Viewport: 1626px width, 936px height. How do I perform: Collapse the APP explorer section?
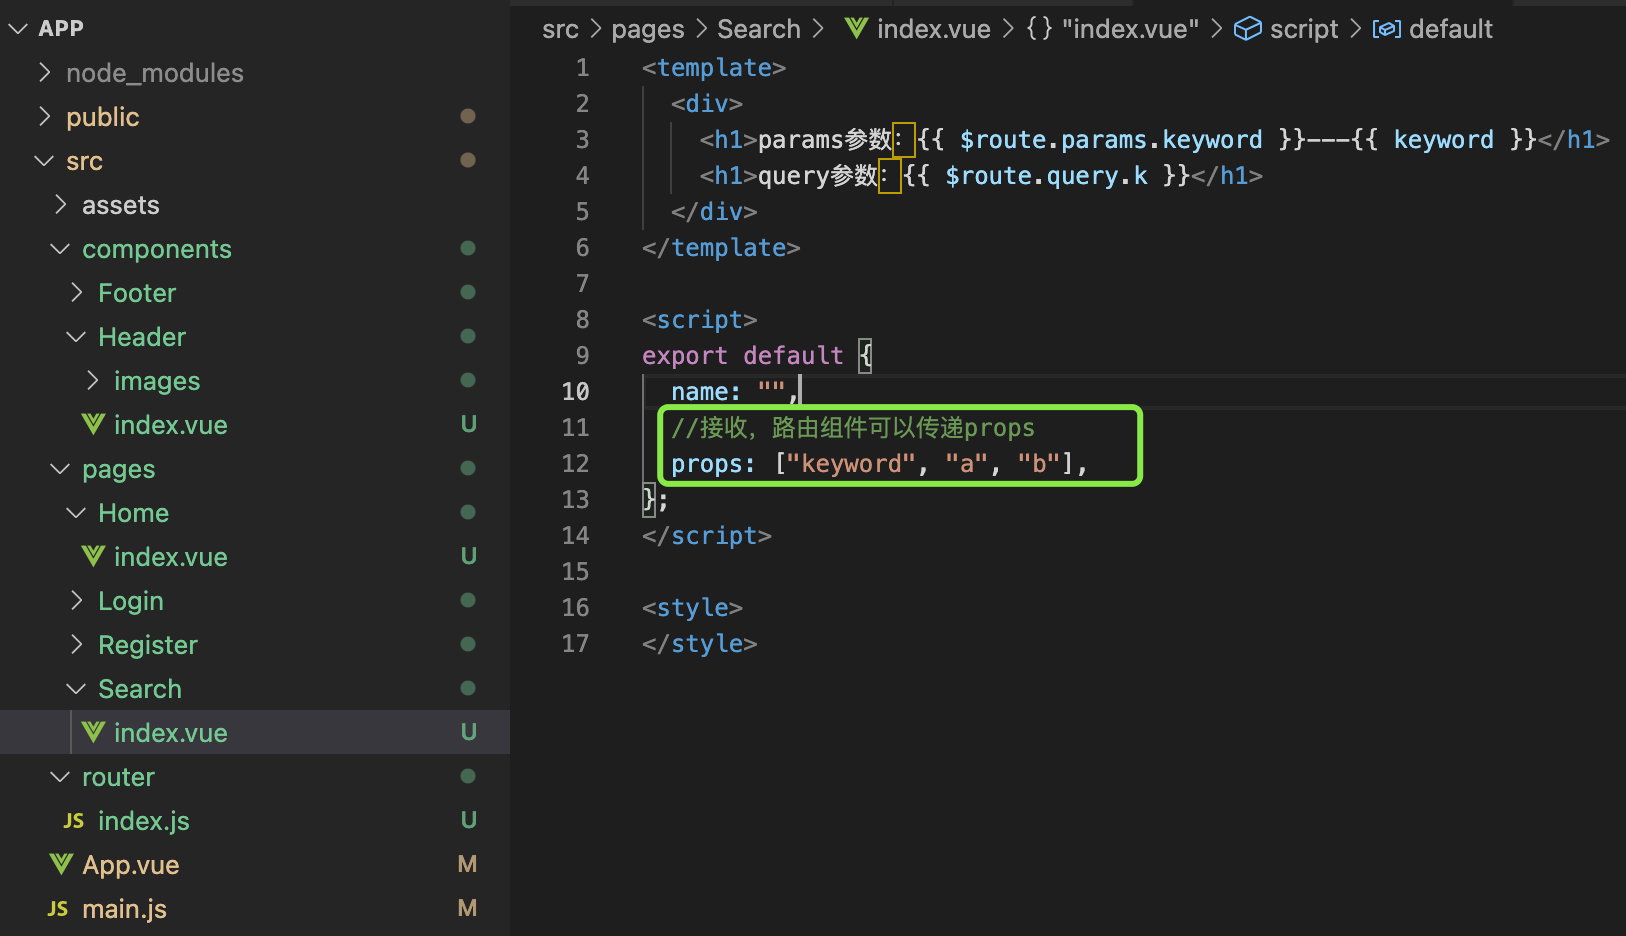(17, 28)
